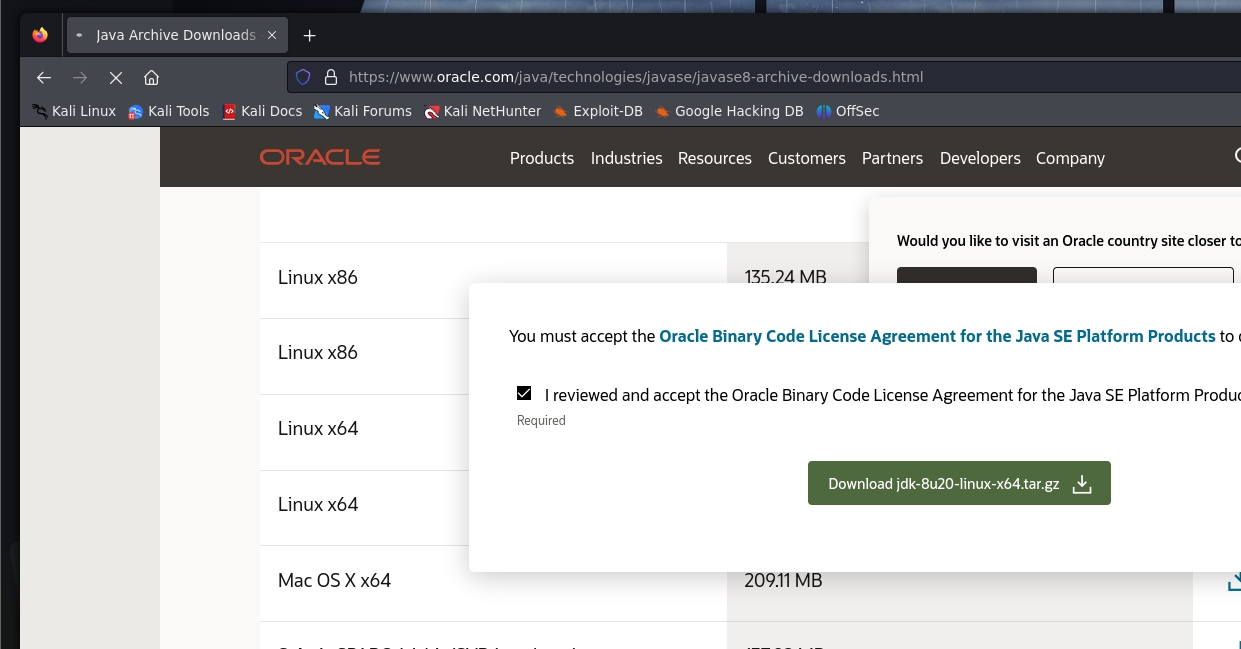This screenshot has height=649, width=1241.
Task: Go back to the previous page
Action: coord(43,77)
